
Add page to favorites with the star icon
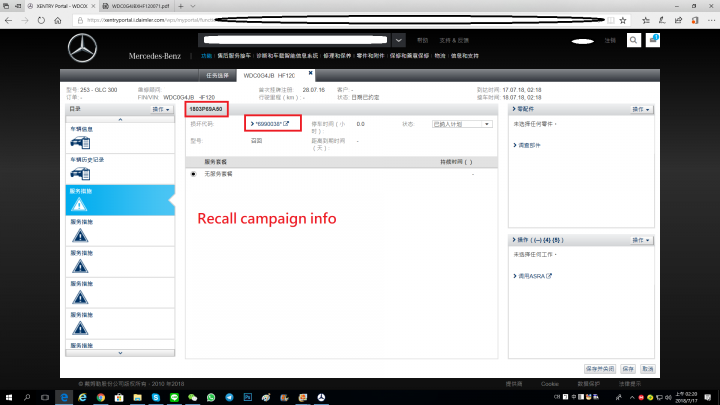coord(623,20)
